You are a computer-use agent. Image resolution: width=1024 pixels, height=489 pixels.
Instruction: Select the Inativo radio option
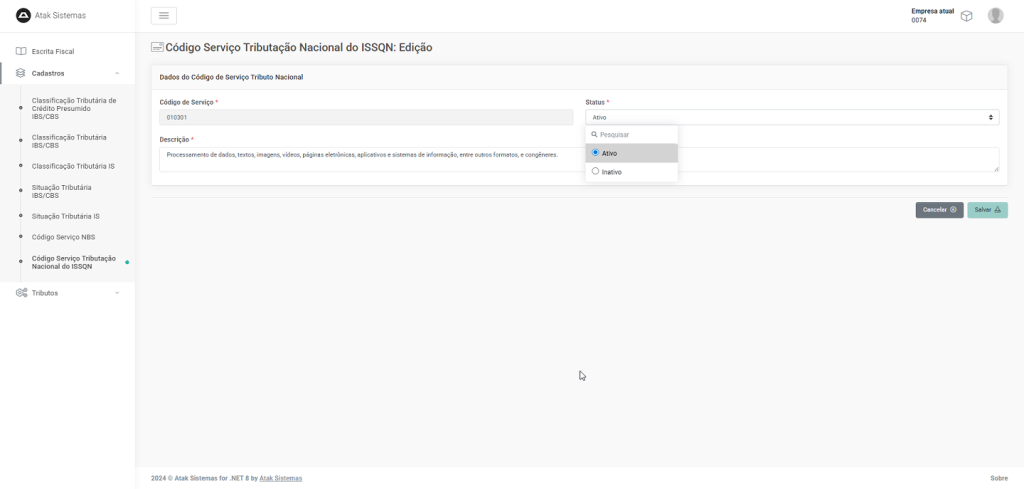click(596, 172)
